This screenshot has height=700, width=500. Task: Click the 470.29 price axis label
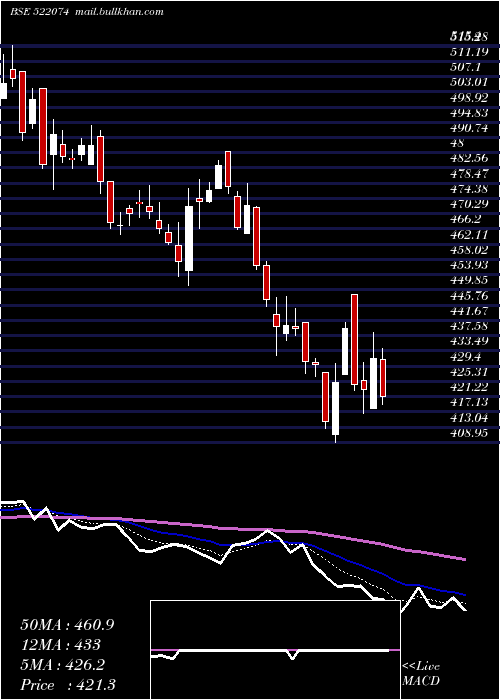click(x=468, y=204)
